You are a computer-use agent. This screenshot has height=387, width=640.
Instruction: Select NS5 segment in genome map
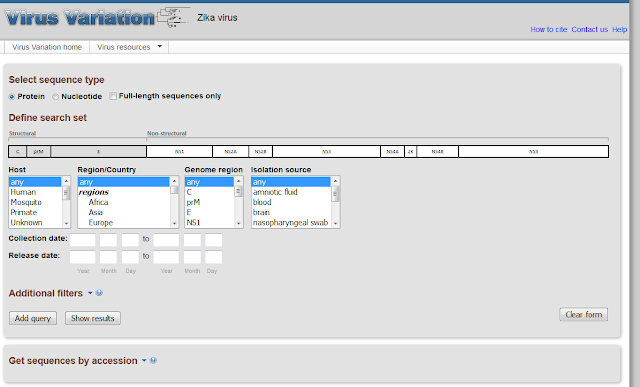tap(533, 151)
